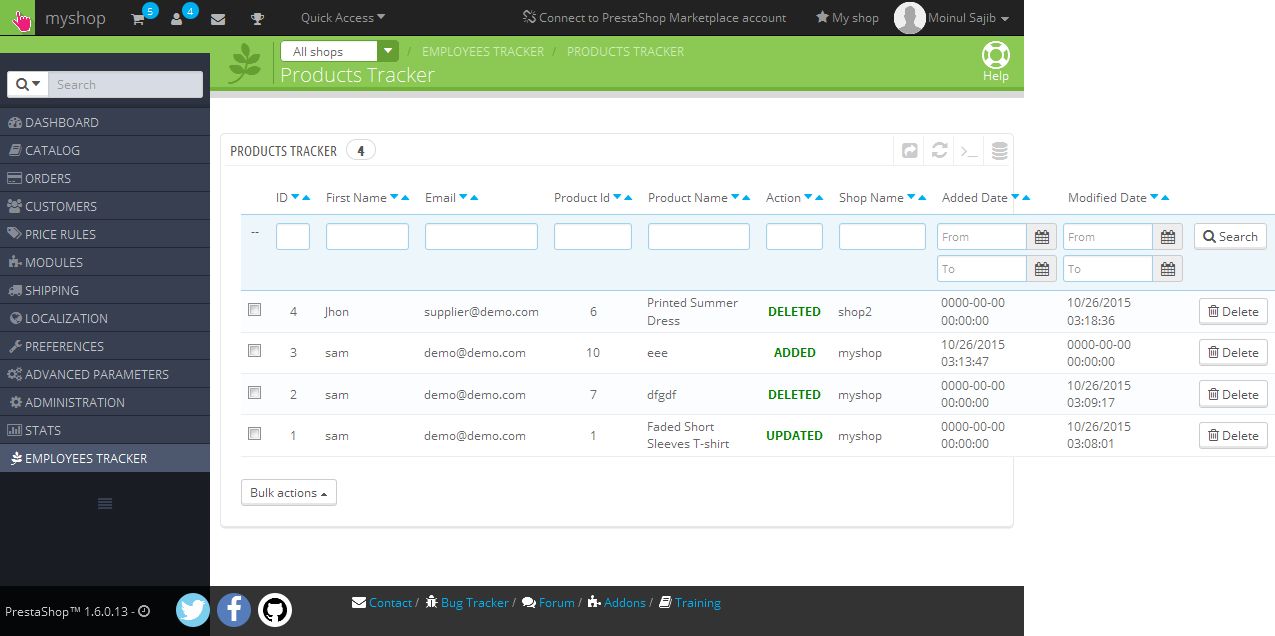
Task: Open the Advanced Parameters menu
Action: pos(105,374)
